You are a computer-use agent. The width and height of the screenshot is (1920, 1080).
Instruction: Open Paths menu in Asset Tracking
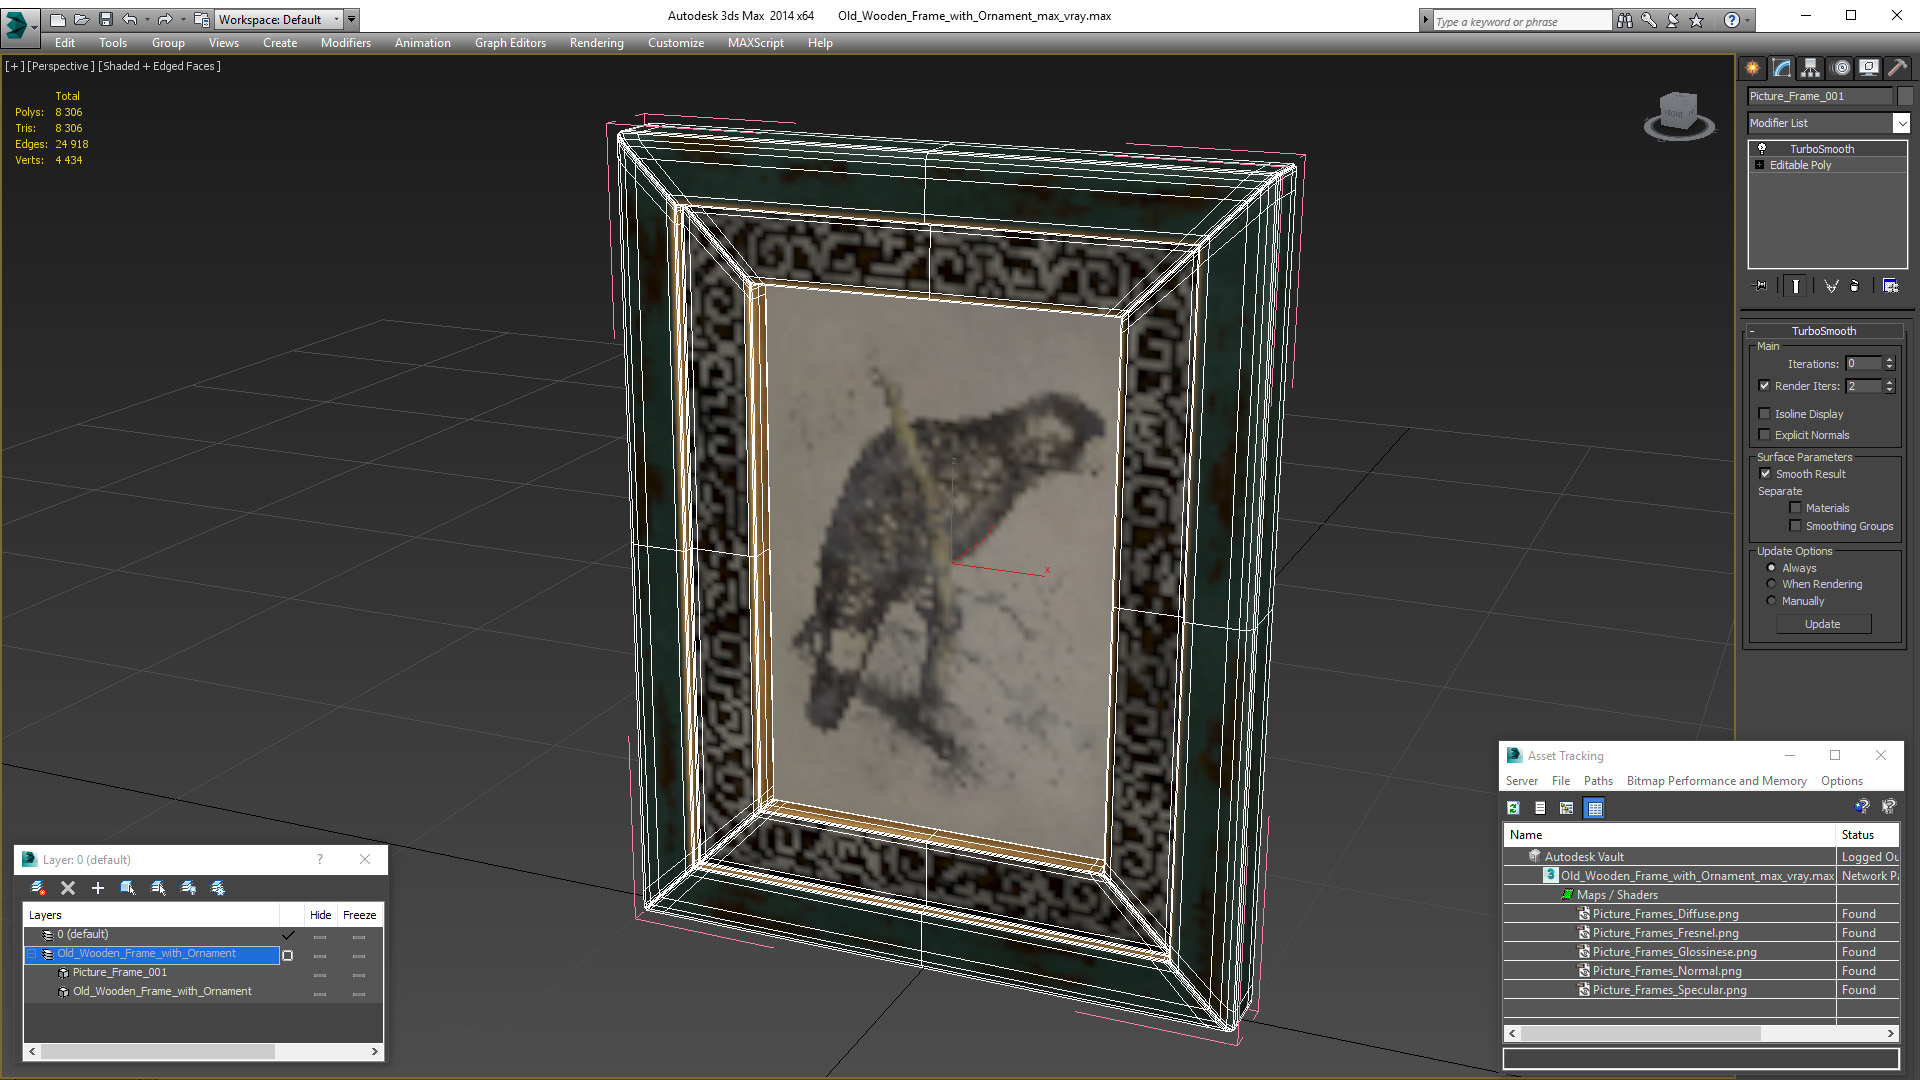(x=1598, y=781)
